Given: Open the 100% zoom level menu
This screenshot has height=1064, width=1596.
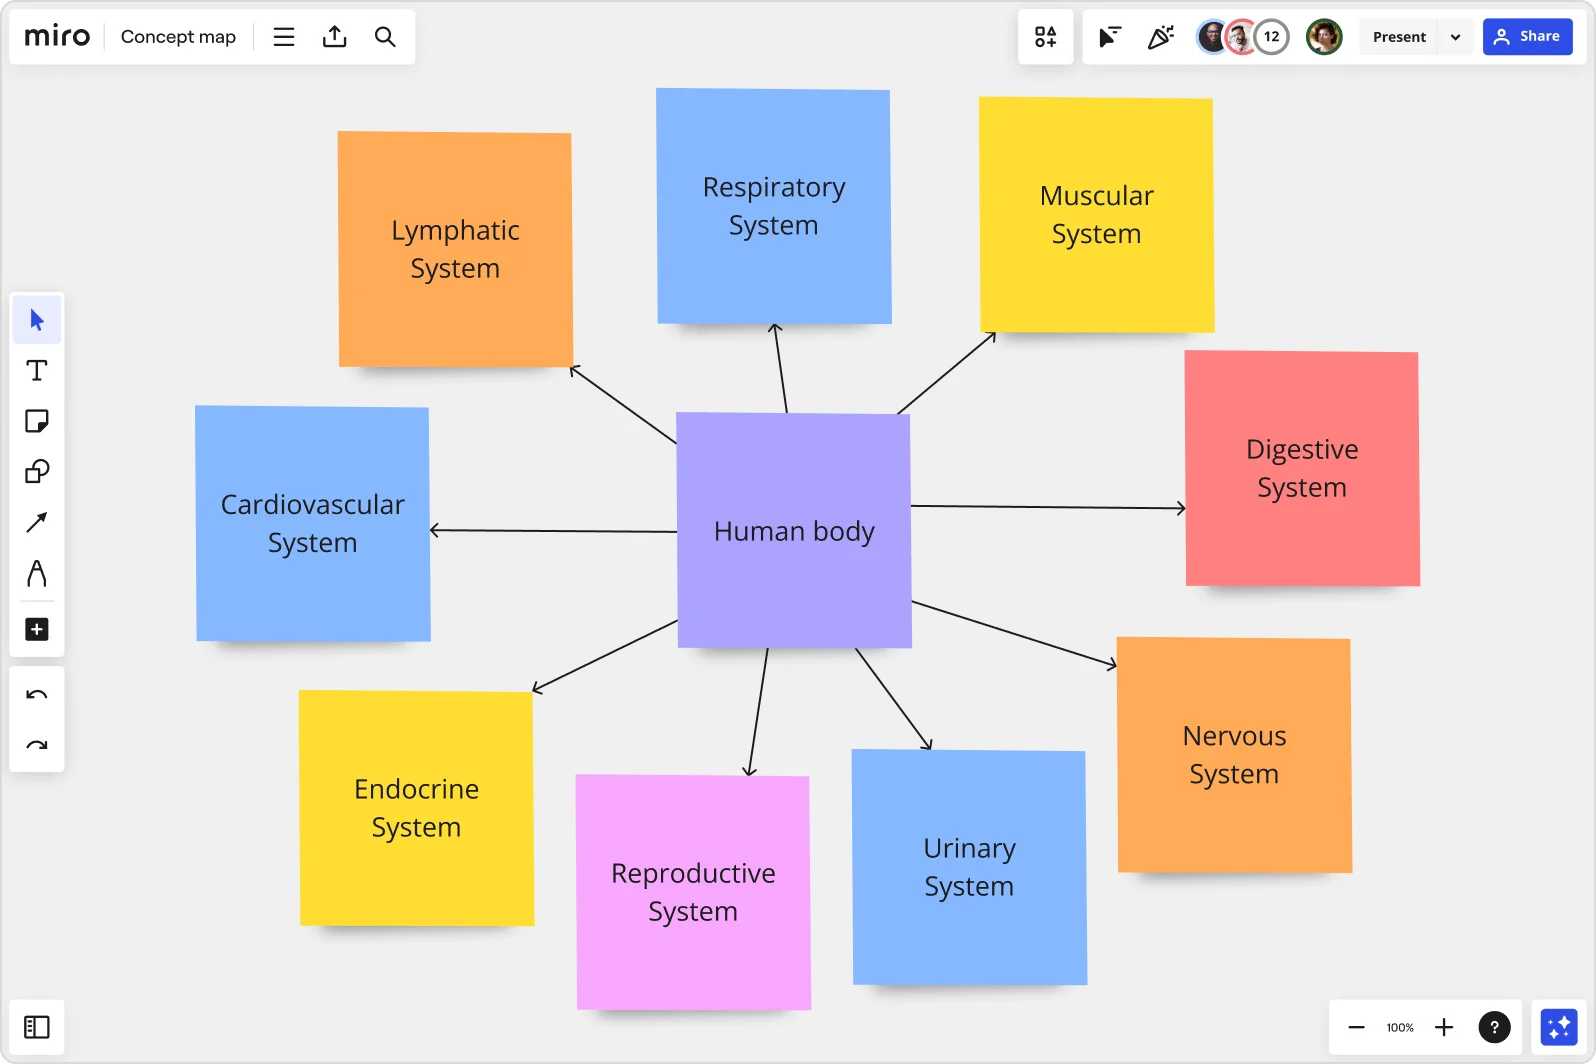Looking at the screenshot, I should click(x=1400, y=1027).
